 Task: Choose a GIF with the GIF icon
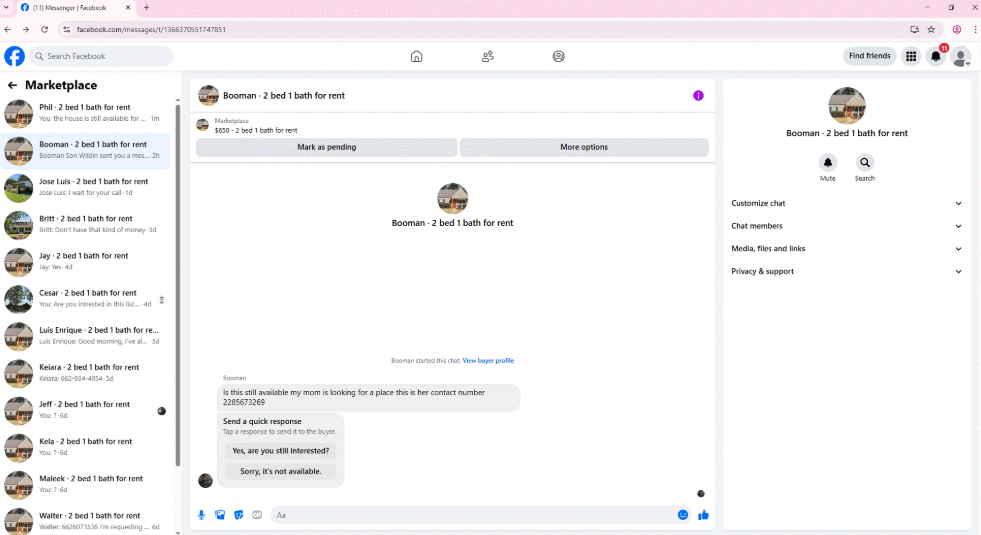[257, 515]
